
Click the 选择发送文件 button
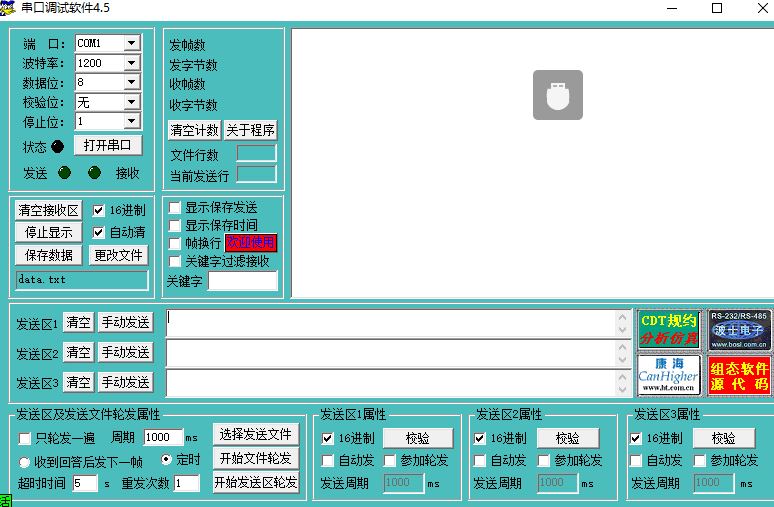255,434
